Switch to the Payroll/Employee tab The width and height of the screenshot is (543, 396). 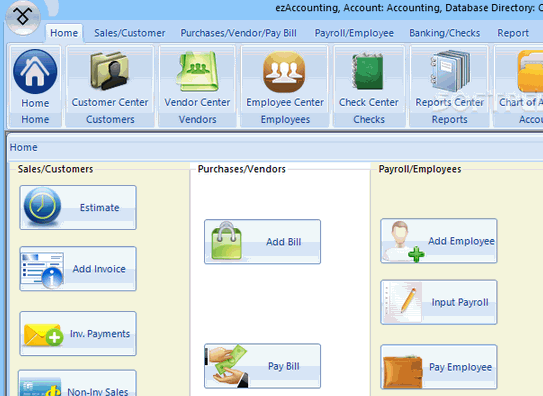[354, 33]
